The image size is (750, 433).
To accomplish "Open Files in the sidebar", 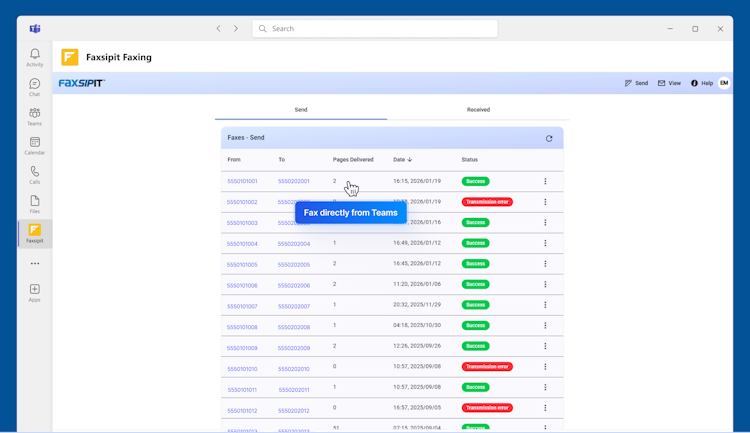I will 34,204.
